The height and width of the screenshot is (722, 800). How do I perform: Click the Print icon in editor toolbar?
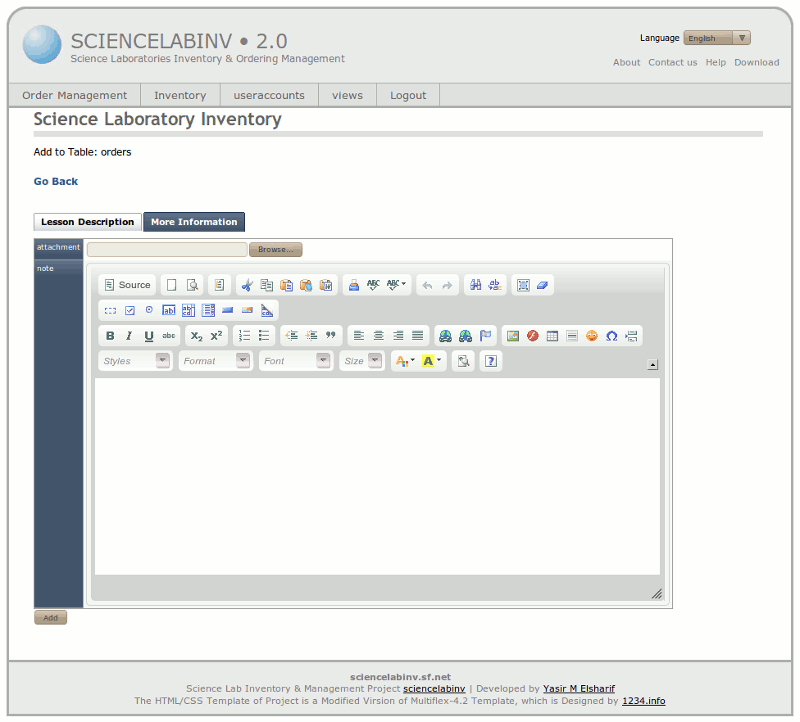pos(354,285)
